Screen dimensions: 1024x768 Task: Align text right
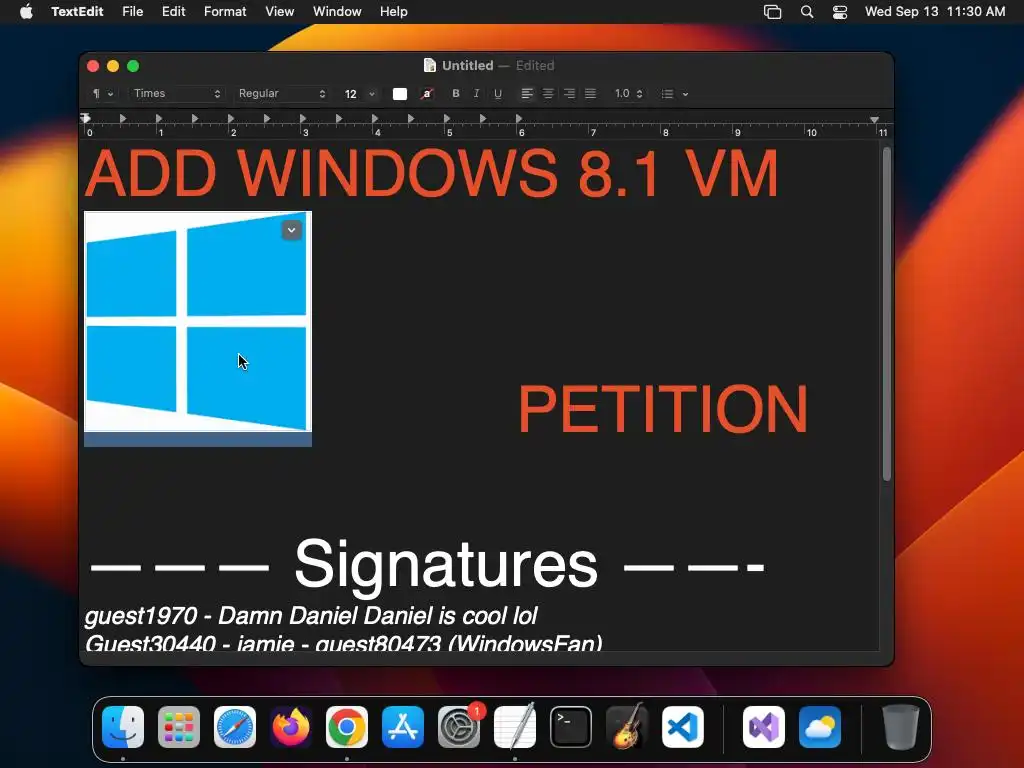[x=569, y=94]
